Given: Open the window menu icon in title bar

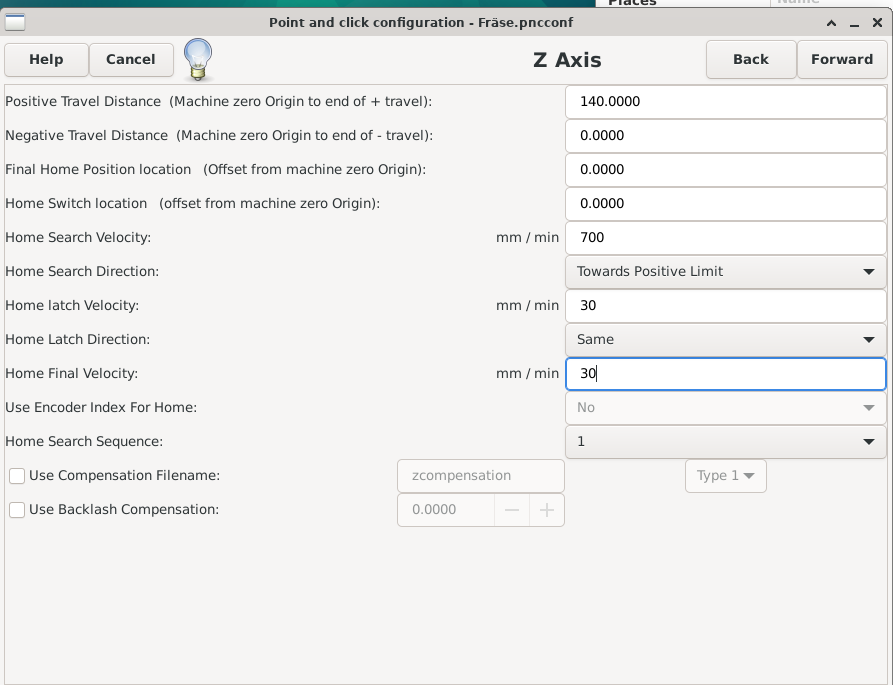Looking at the screenshot, I should pyautogui.click(x=17, y=23).
